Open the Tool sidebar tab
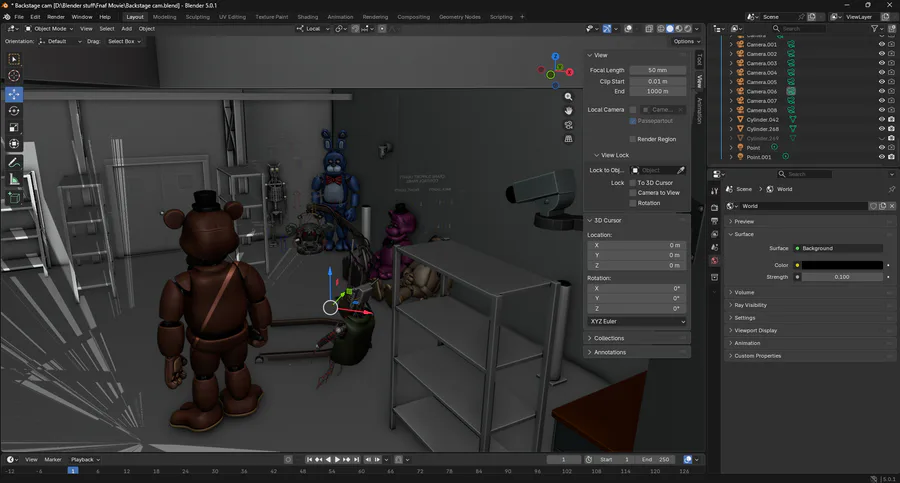 coord(699,59)
